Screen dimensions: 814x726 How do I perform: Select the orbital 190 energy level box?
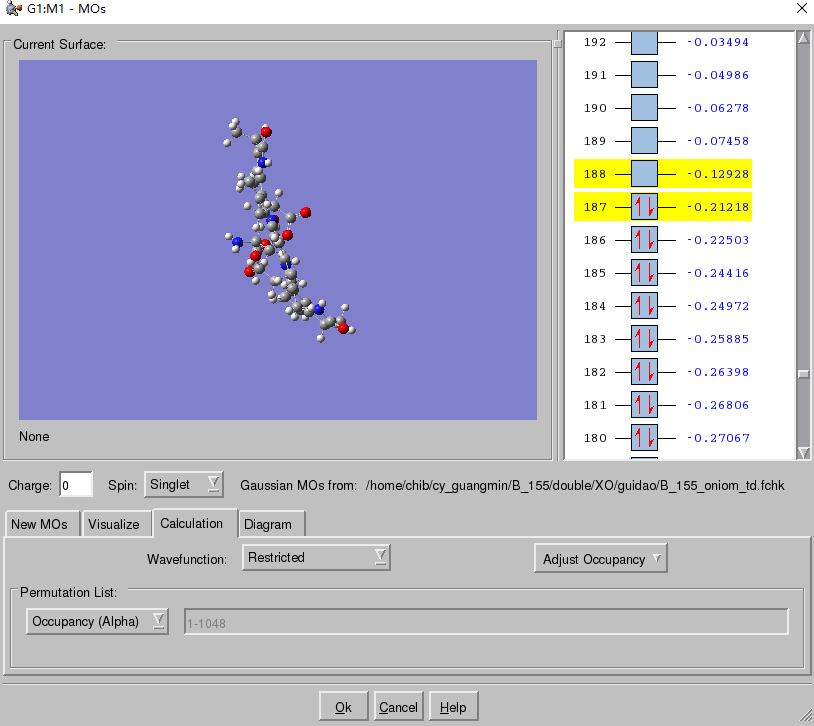click(644, 108)
